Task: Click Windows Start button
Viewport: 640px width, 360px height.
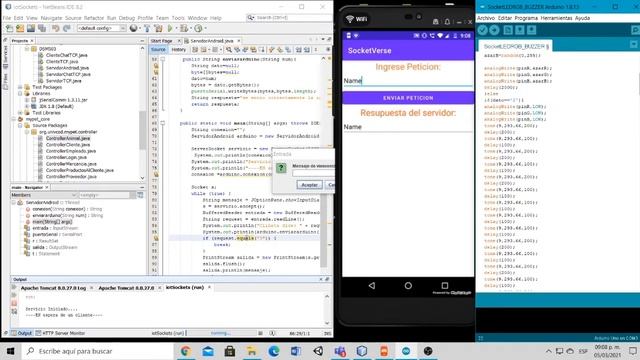Action: [x=10, y=351]
